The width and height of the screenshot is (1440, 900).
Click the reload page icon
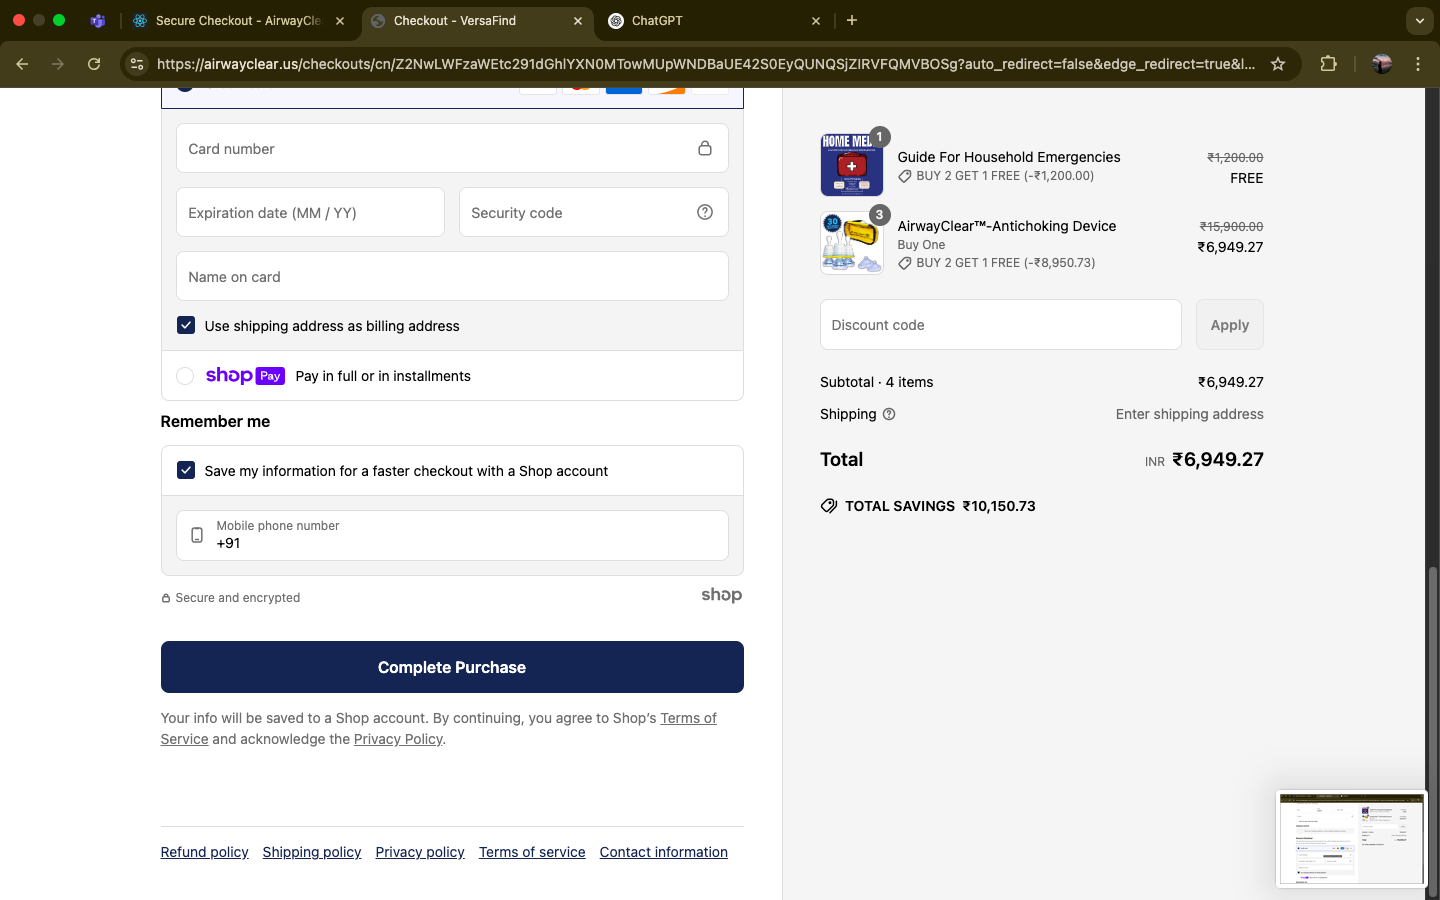click(94, 64)
